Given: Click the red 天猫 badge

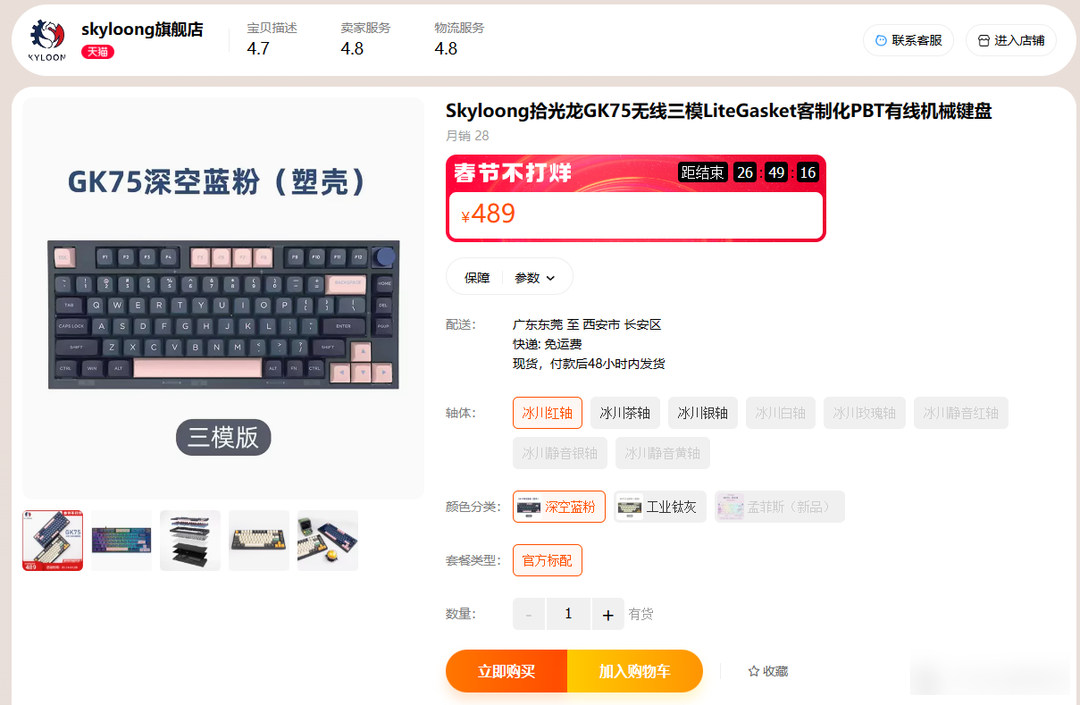Looking at the screenshot, I should point(98,52).
